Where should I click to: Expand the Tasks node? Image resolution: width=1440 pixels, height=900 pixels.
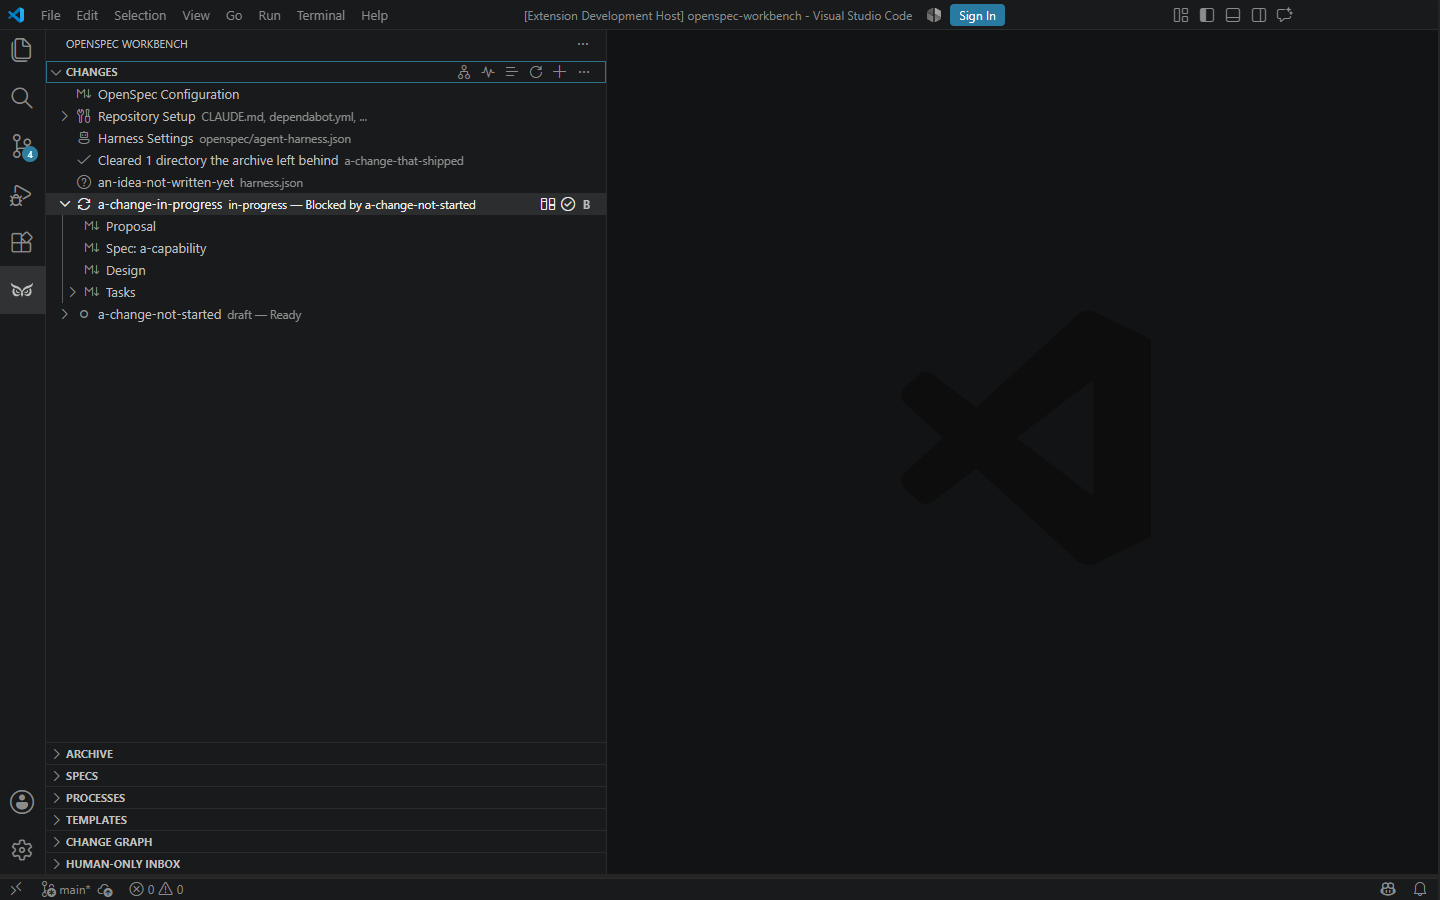pos(73,292)
